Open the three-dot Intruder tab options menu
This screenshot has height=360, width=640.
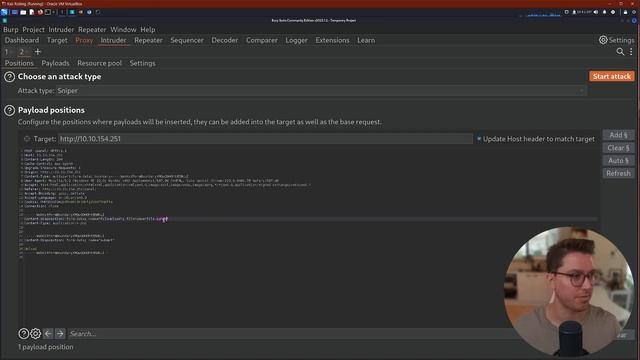(x=631, y=51)
